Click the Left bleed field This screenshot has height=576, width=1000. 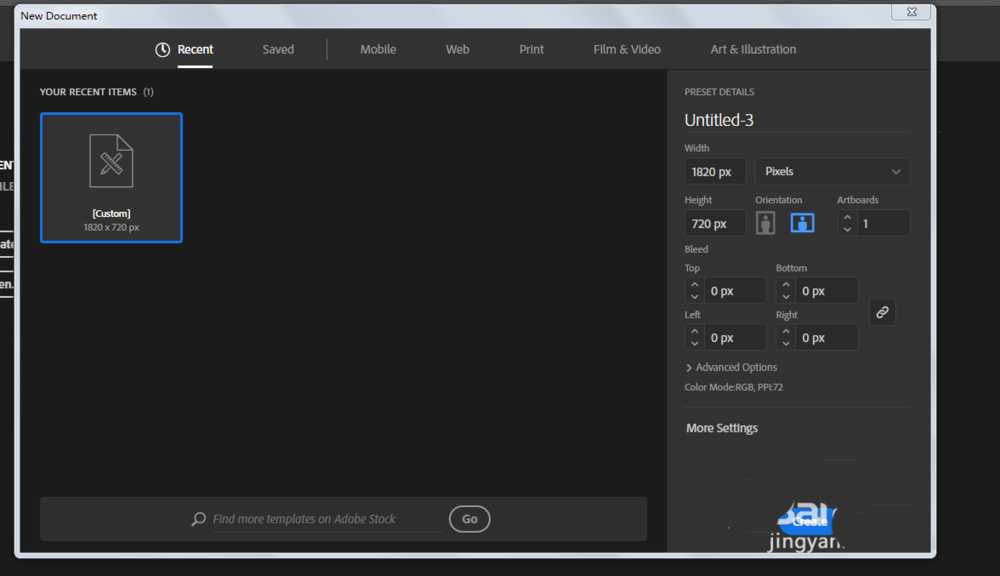(735, 337)
